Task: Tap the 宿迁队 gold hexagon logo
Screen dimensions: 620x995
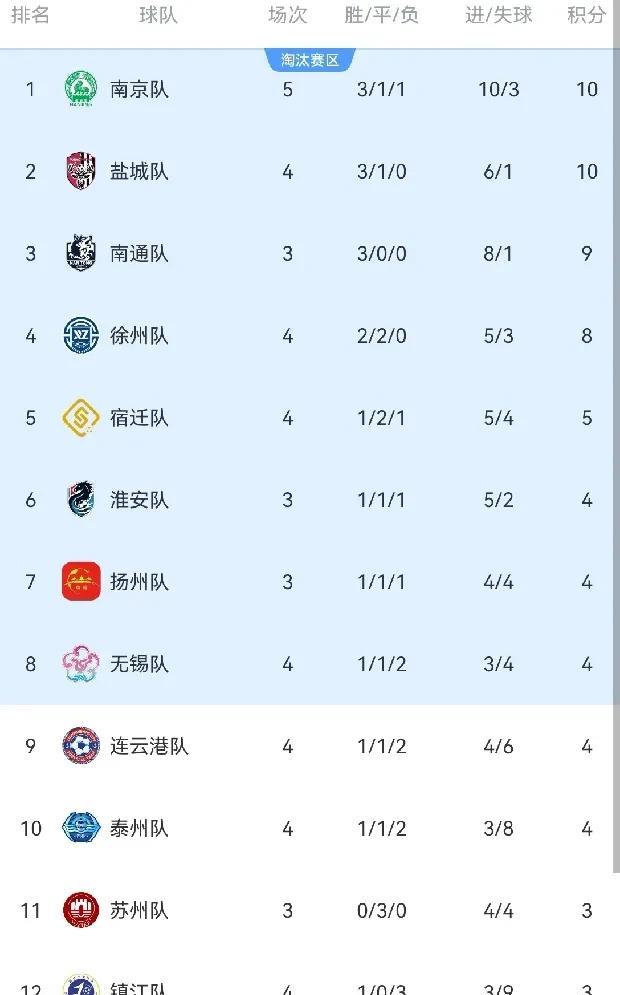Action: coord(81,418)
